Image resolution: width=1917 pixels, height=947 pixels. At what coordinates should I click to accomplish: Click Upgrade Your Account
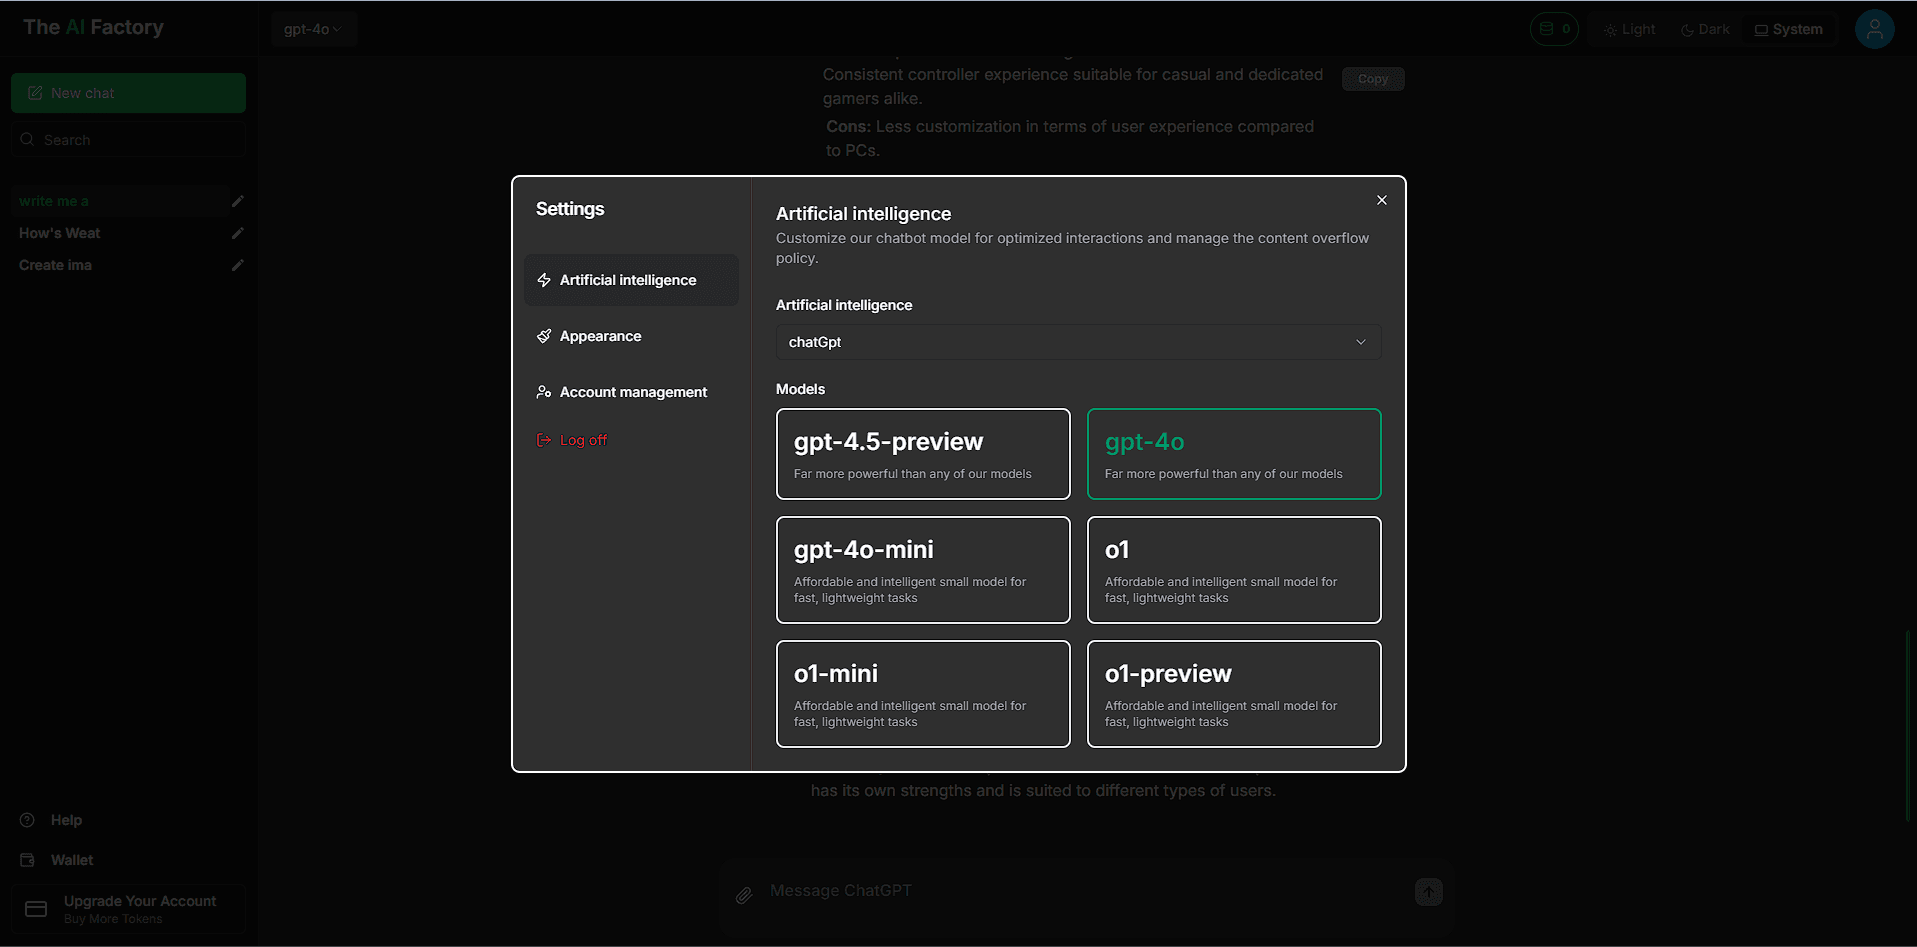pyautogui.click(x=128, y=909)
